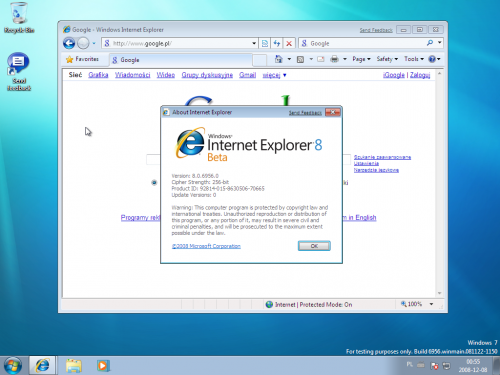Click the magnifier search icon
Viewport: 500px width, 375px height.
point(430,43)
